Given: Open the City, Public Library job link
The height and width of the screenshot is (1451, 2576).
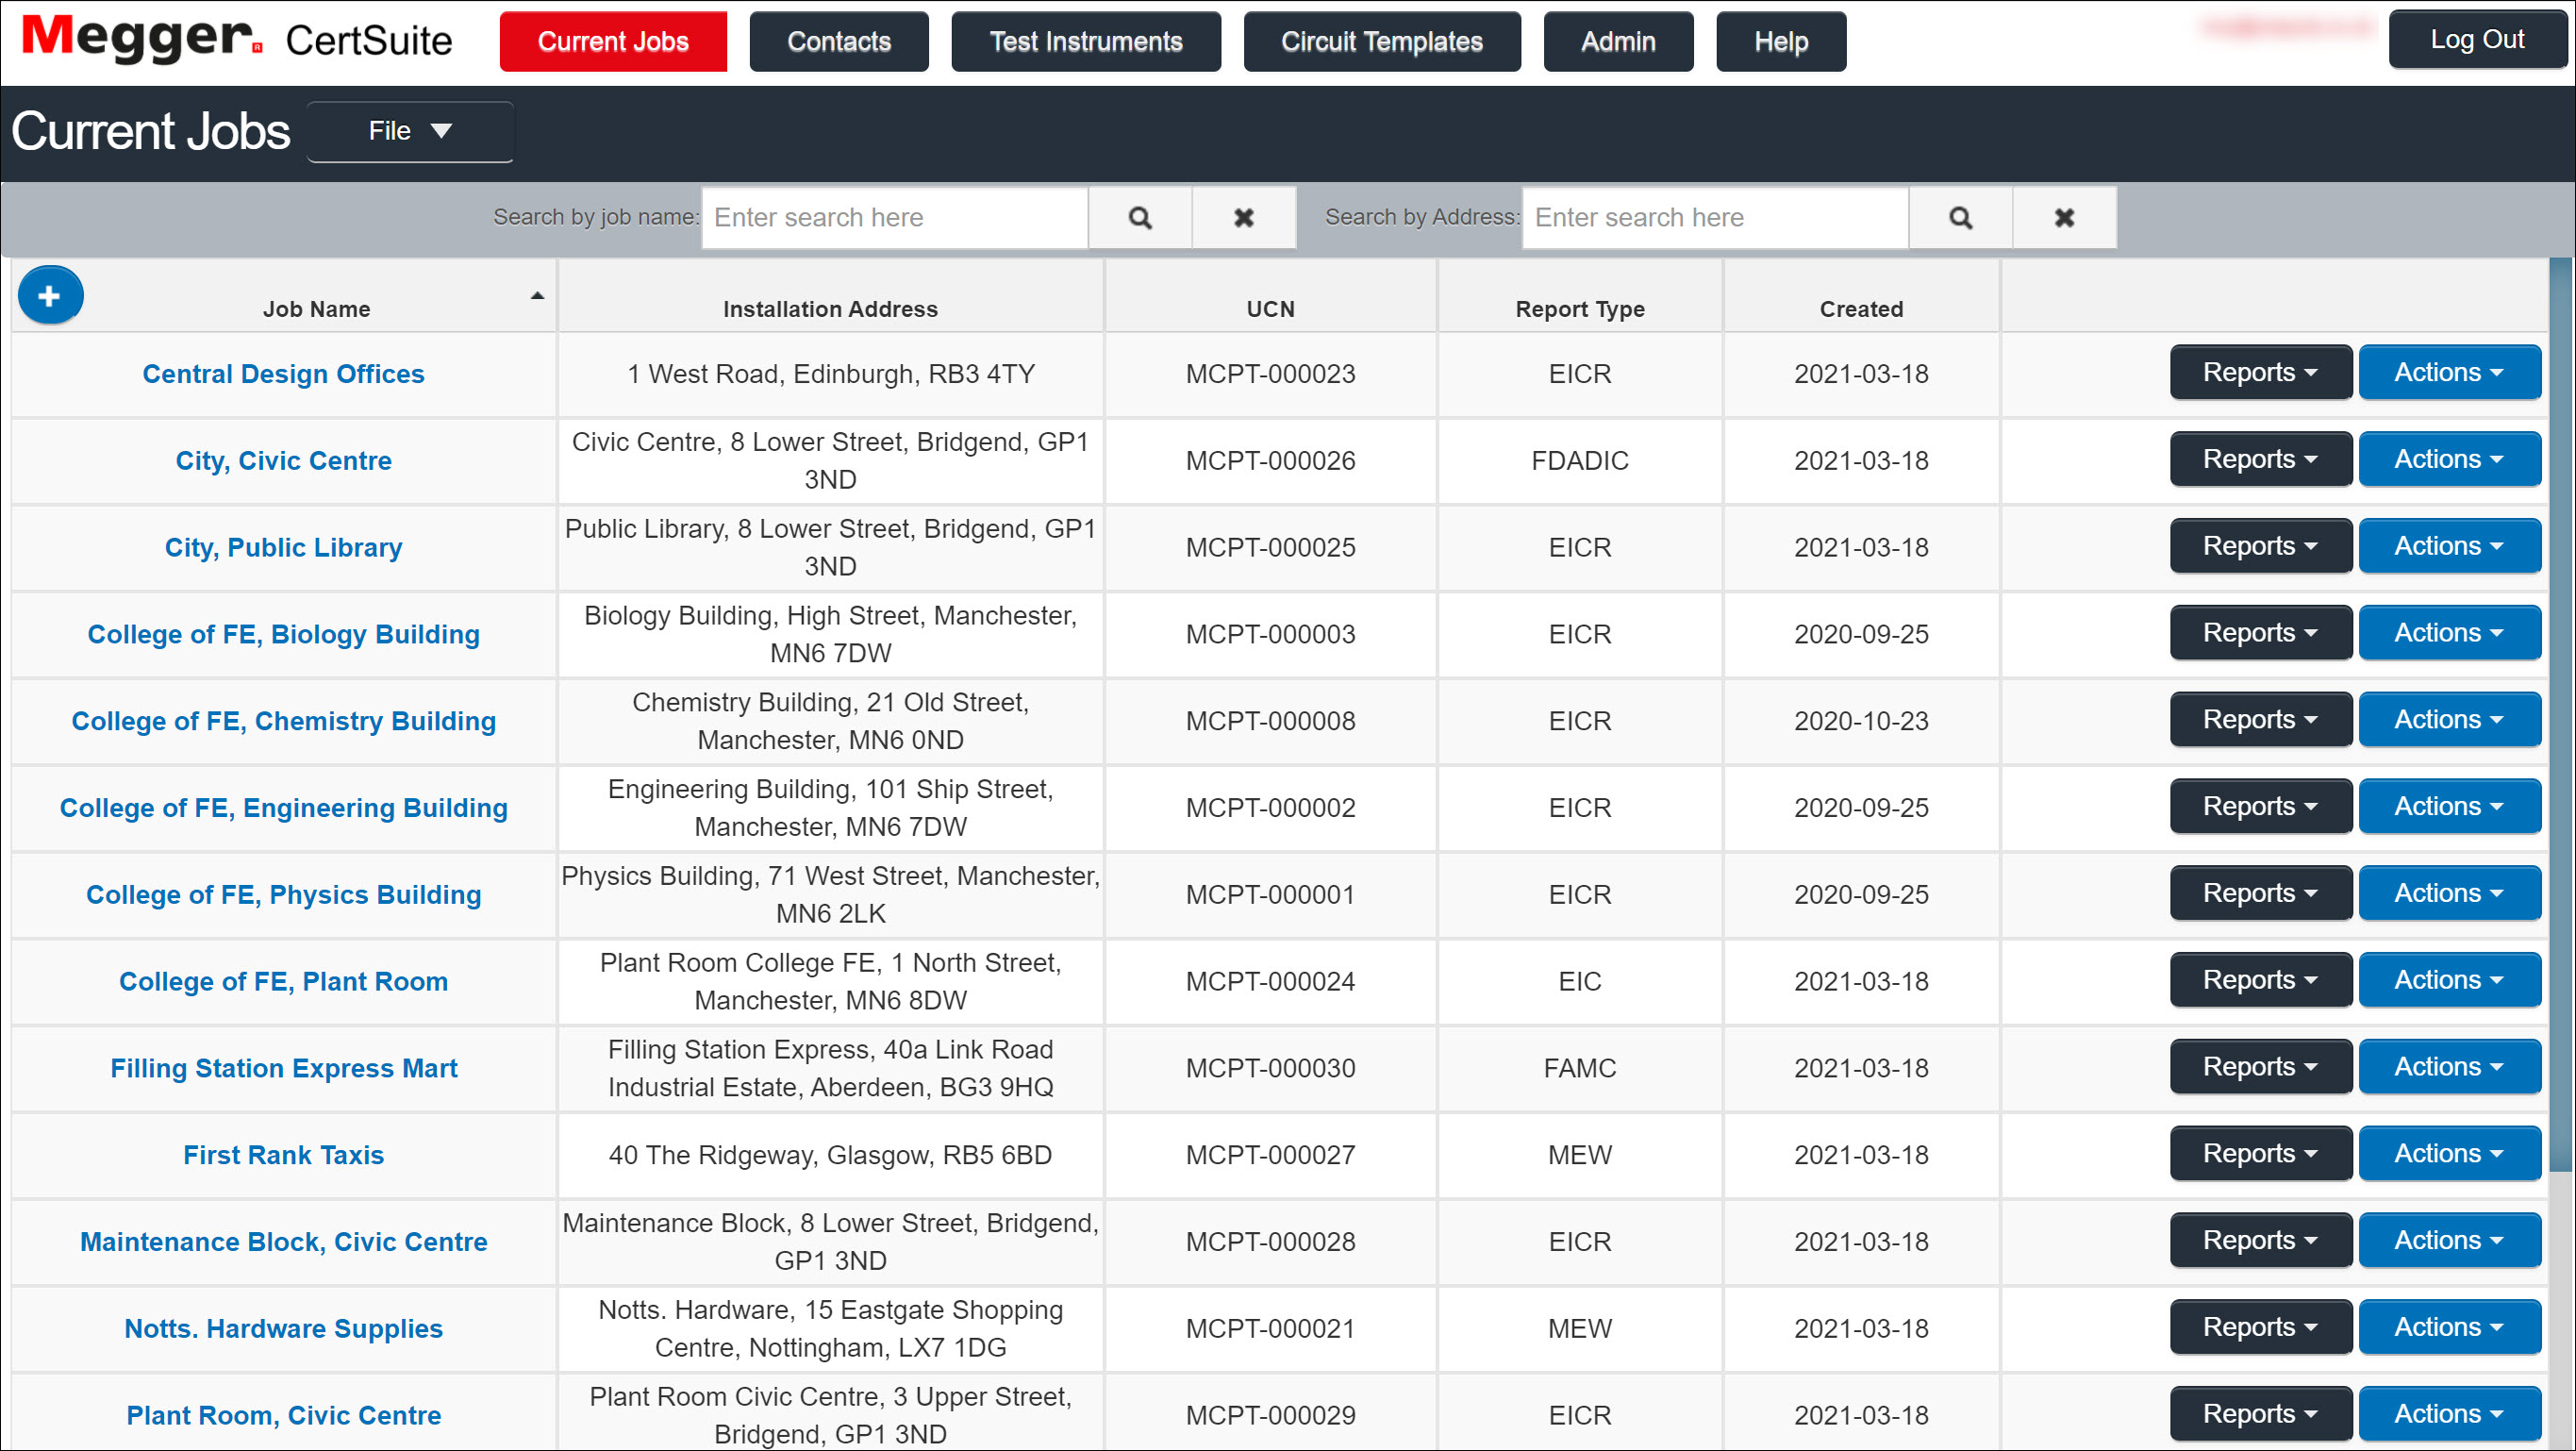Looking at the screenshot, I should [283, 547].
